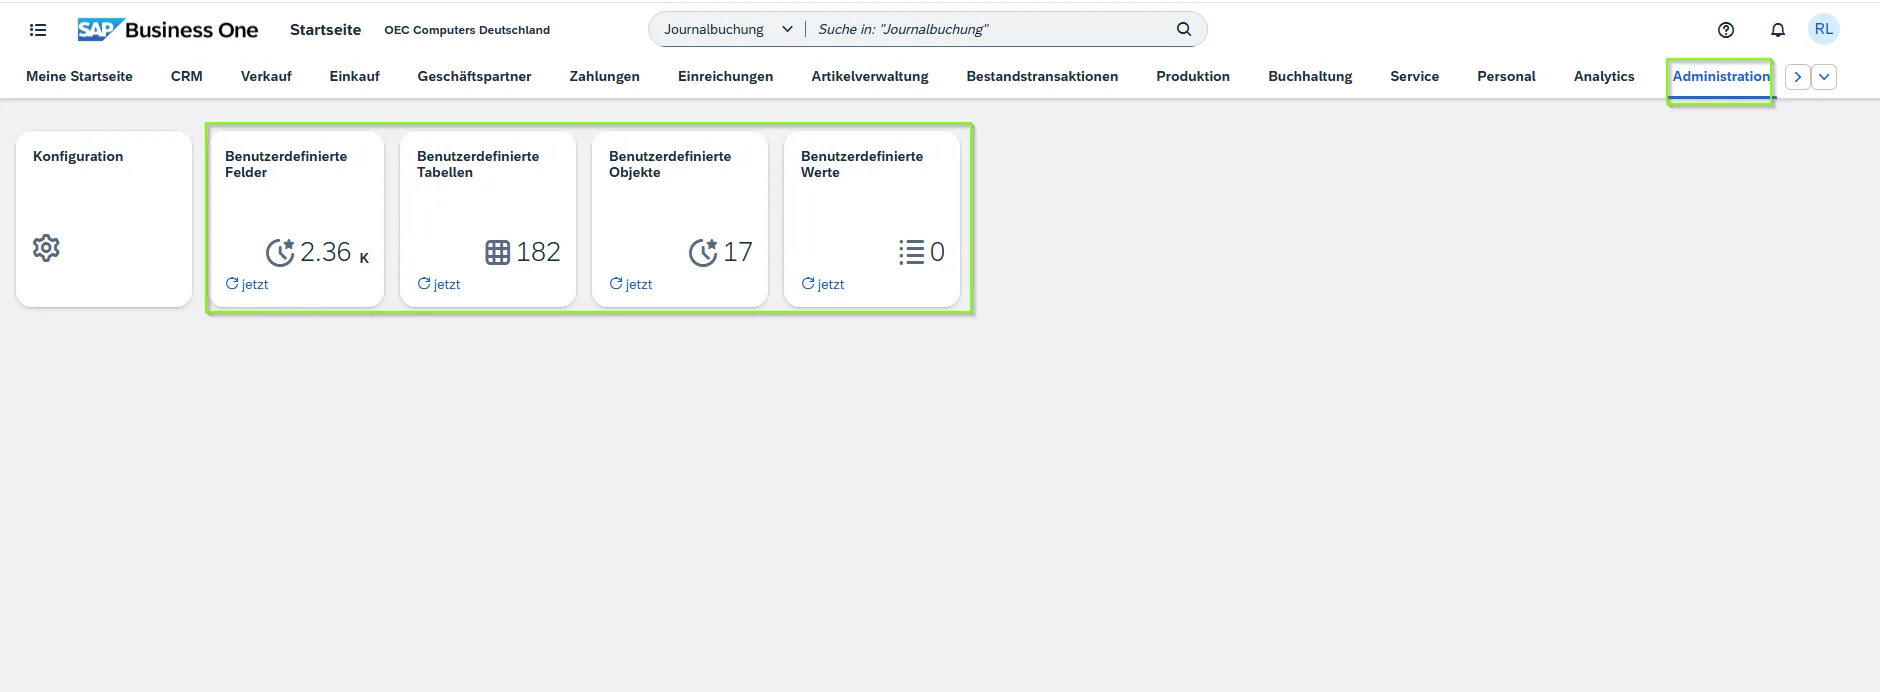Open the RL user profile avatar
The height and width of the screenshot is (692, 1880).
point(1824,29)
